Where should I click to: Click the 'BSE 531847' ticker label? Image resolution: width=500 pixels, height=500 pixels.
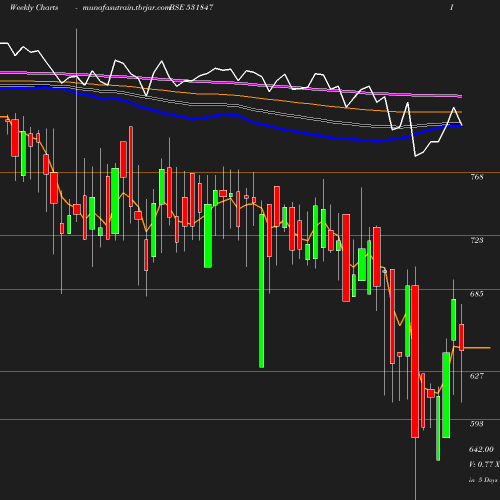[191, 7]
